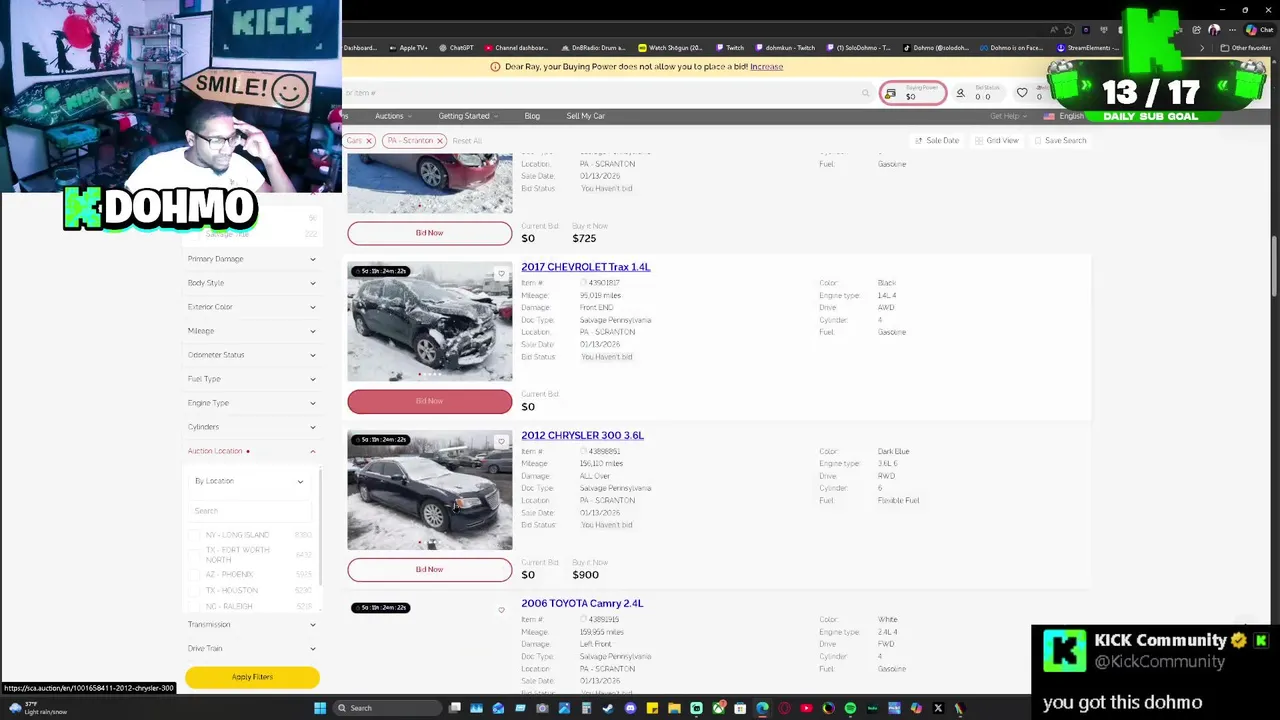Screen dimensions: 1280x720
Task: Open the 2017 CHEVROLET Trax 1.4L listing
Action: pyautogui.click(x=585, y=267)
